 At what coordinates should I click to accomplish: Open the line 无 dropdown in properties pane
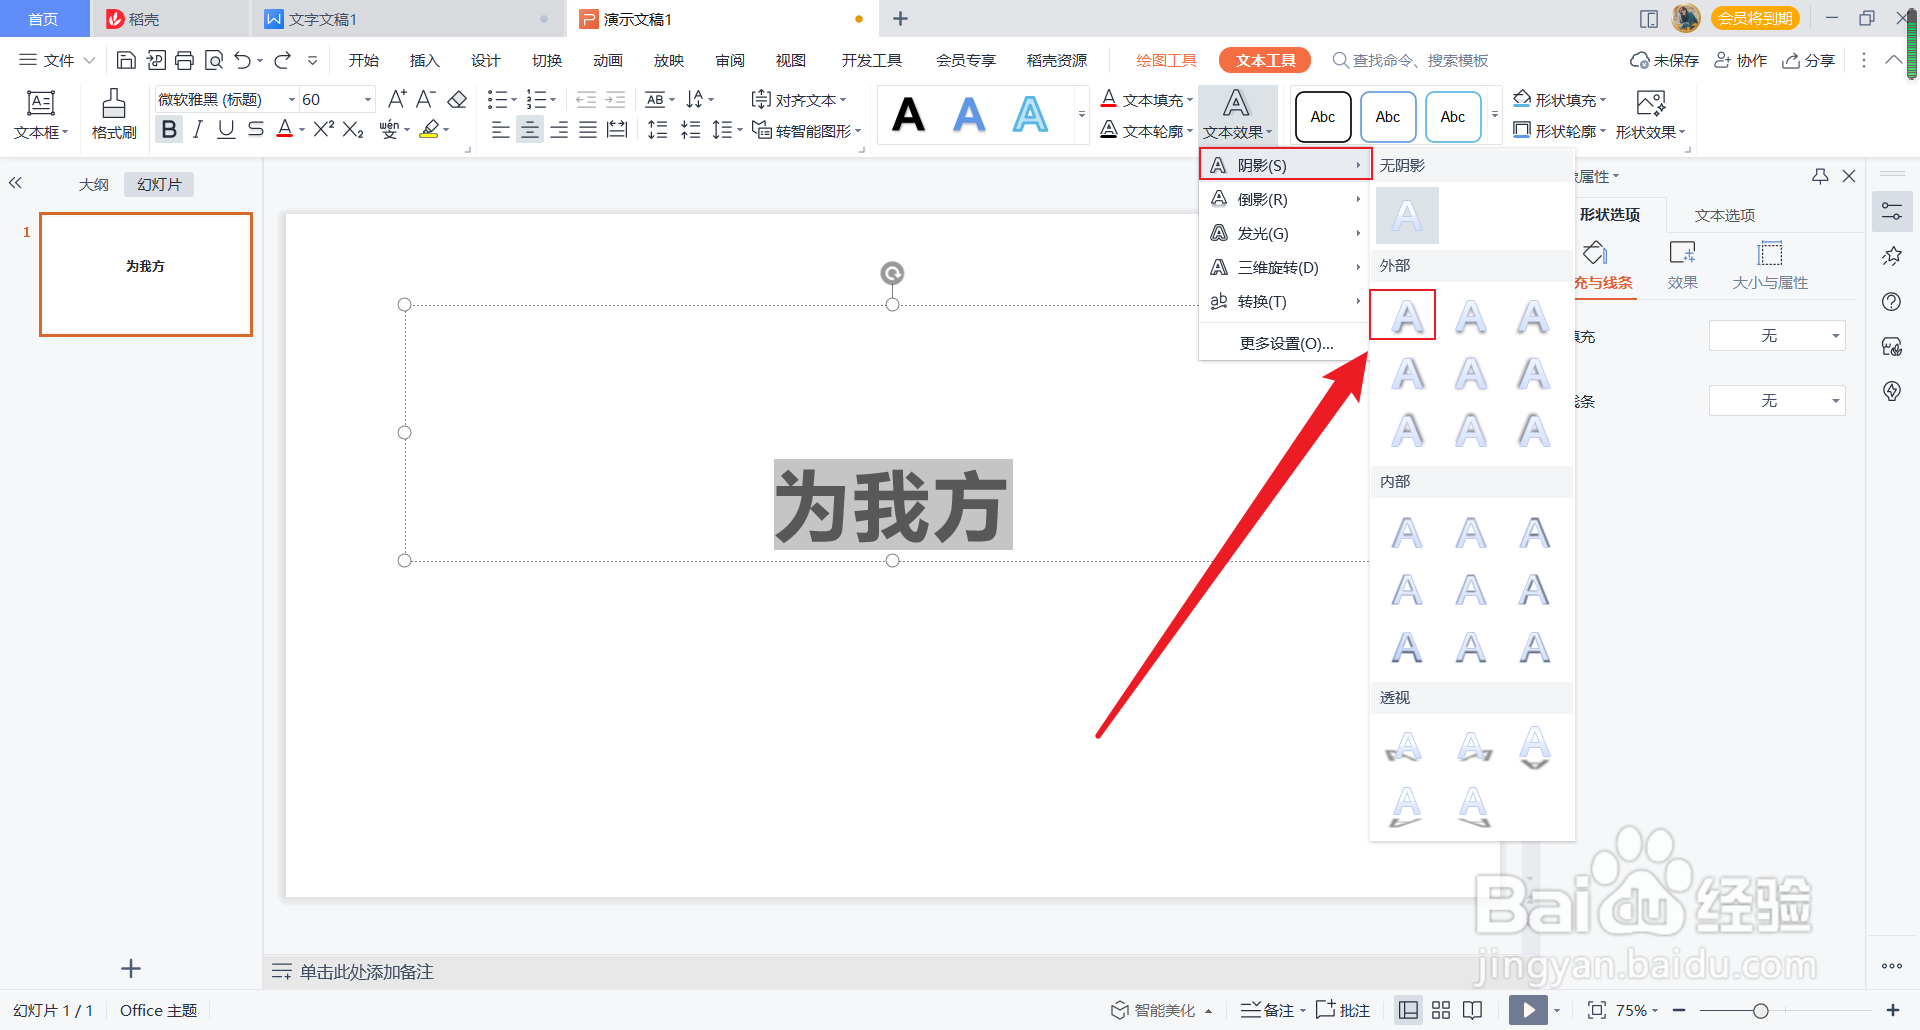(1776, 401)
